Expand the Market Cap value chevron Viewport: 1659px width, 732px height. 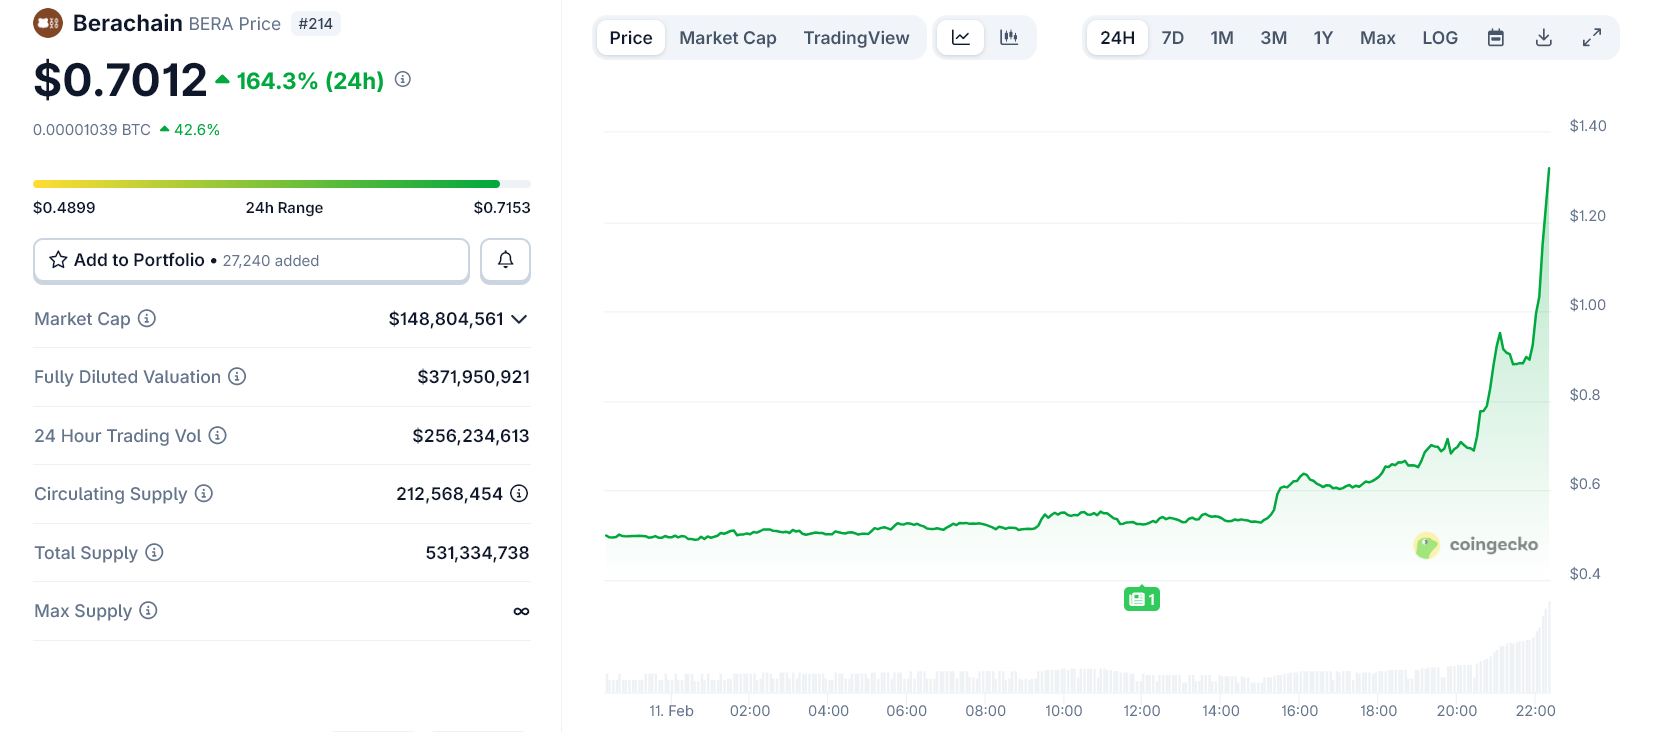click(519, 319)
